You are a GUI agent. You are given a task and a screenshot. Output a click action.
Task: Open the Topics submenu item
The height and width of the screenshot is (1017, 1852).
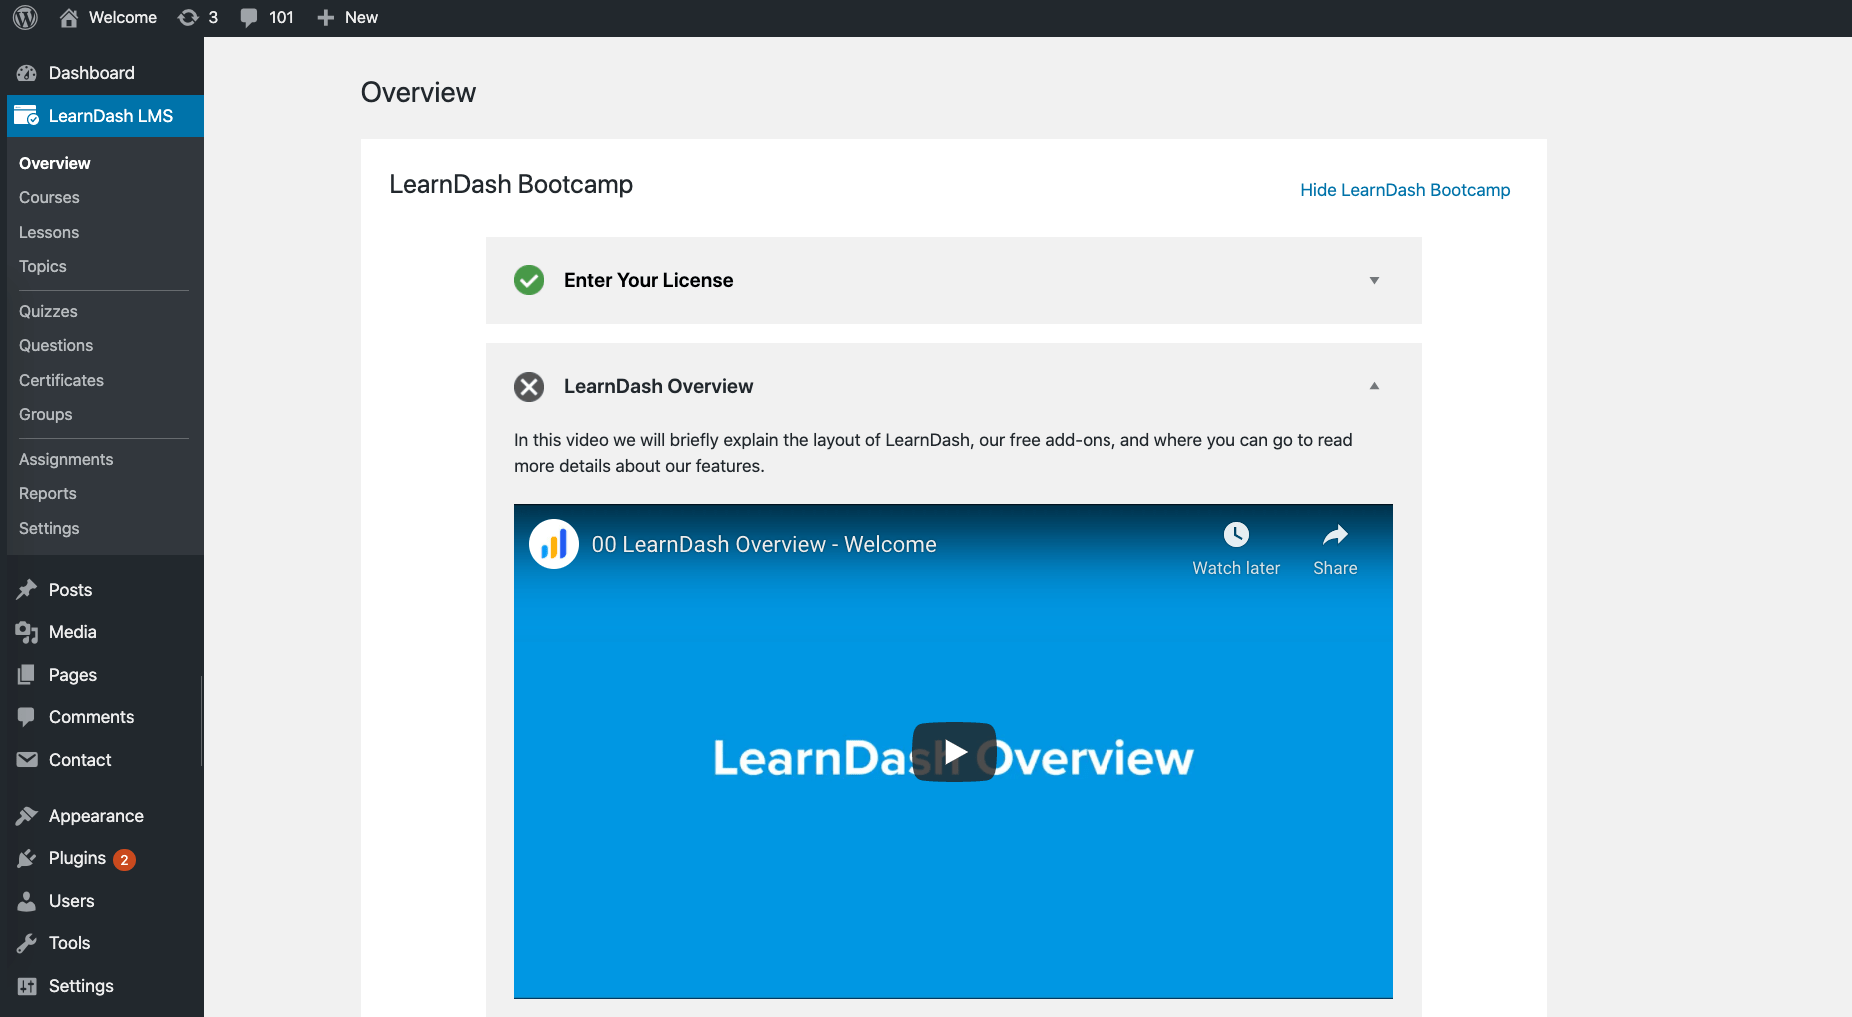click(43, 267)
